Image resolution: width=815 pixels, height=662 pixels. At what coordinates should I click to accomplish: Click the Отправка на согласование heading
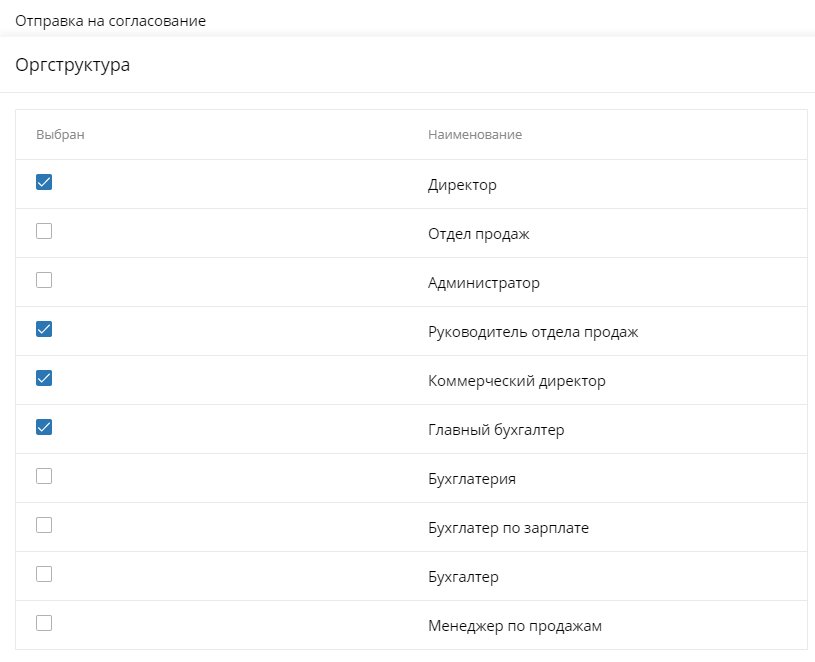(110, 20)
